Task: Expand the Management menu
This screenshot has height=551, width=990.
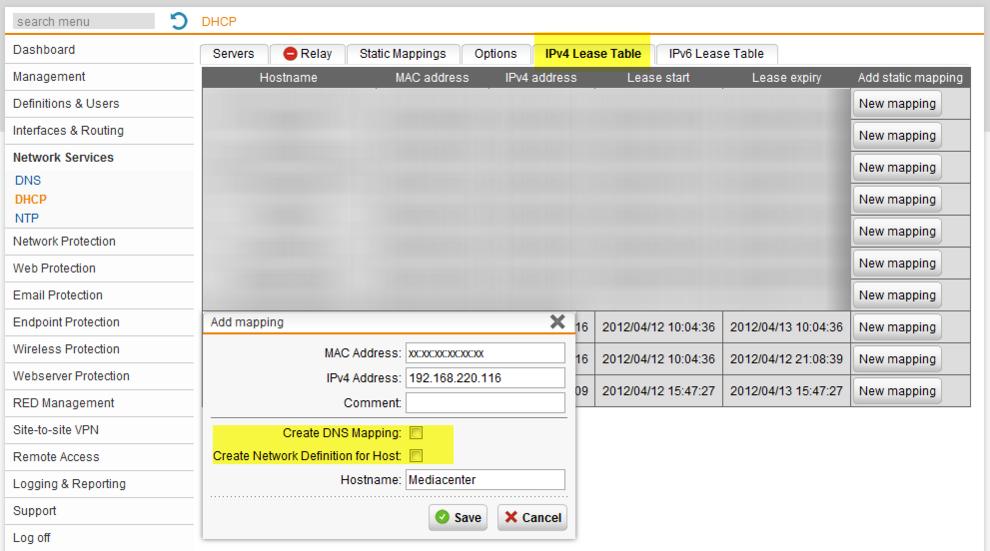Action: click(x=49, y=77)
